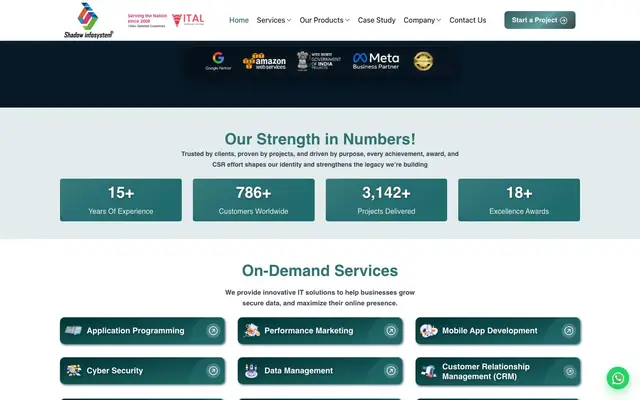The image size is (640, 400).
Task: Open the Customer Relationship Management (CRM) card
Action: (498, 371)
